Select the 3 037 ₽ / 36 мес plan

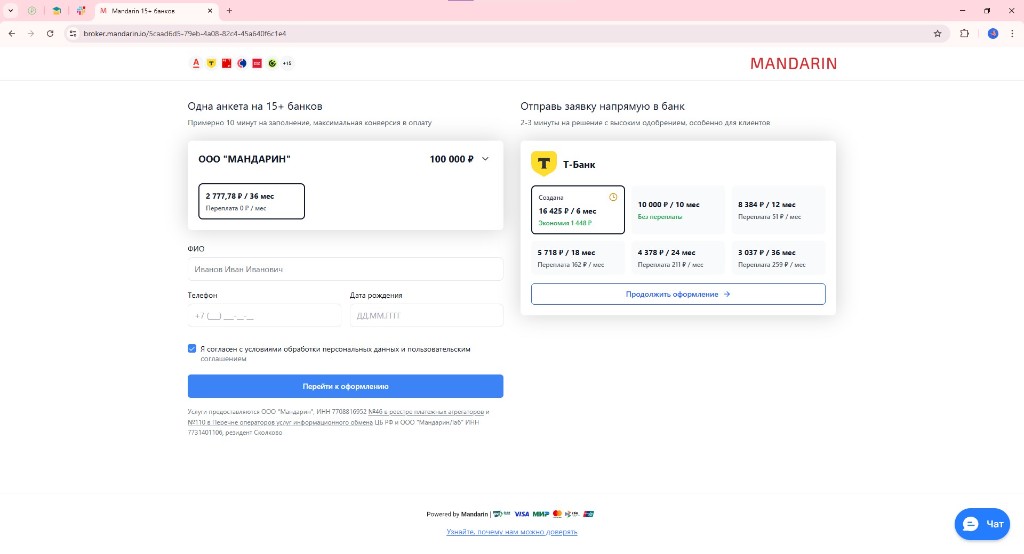(778, 258)
